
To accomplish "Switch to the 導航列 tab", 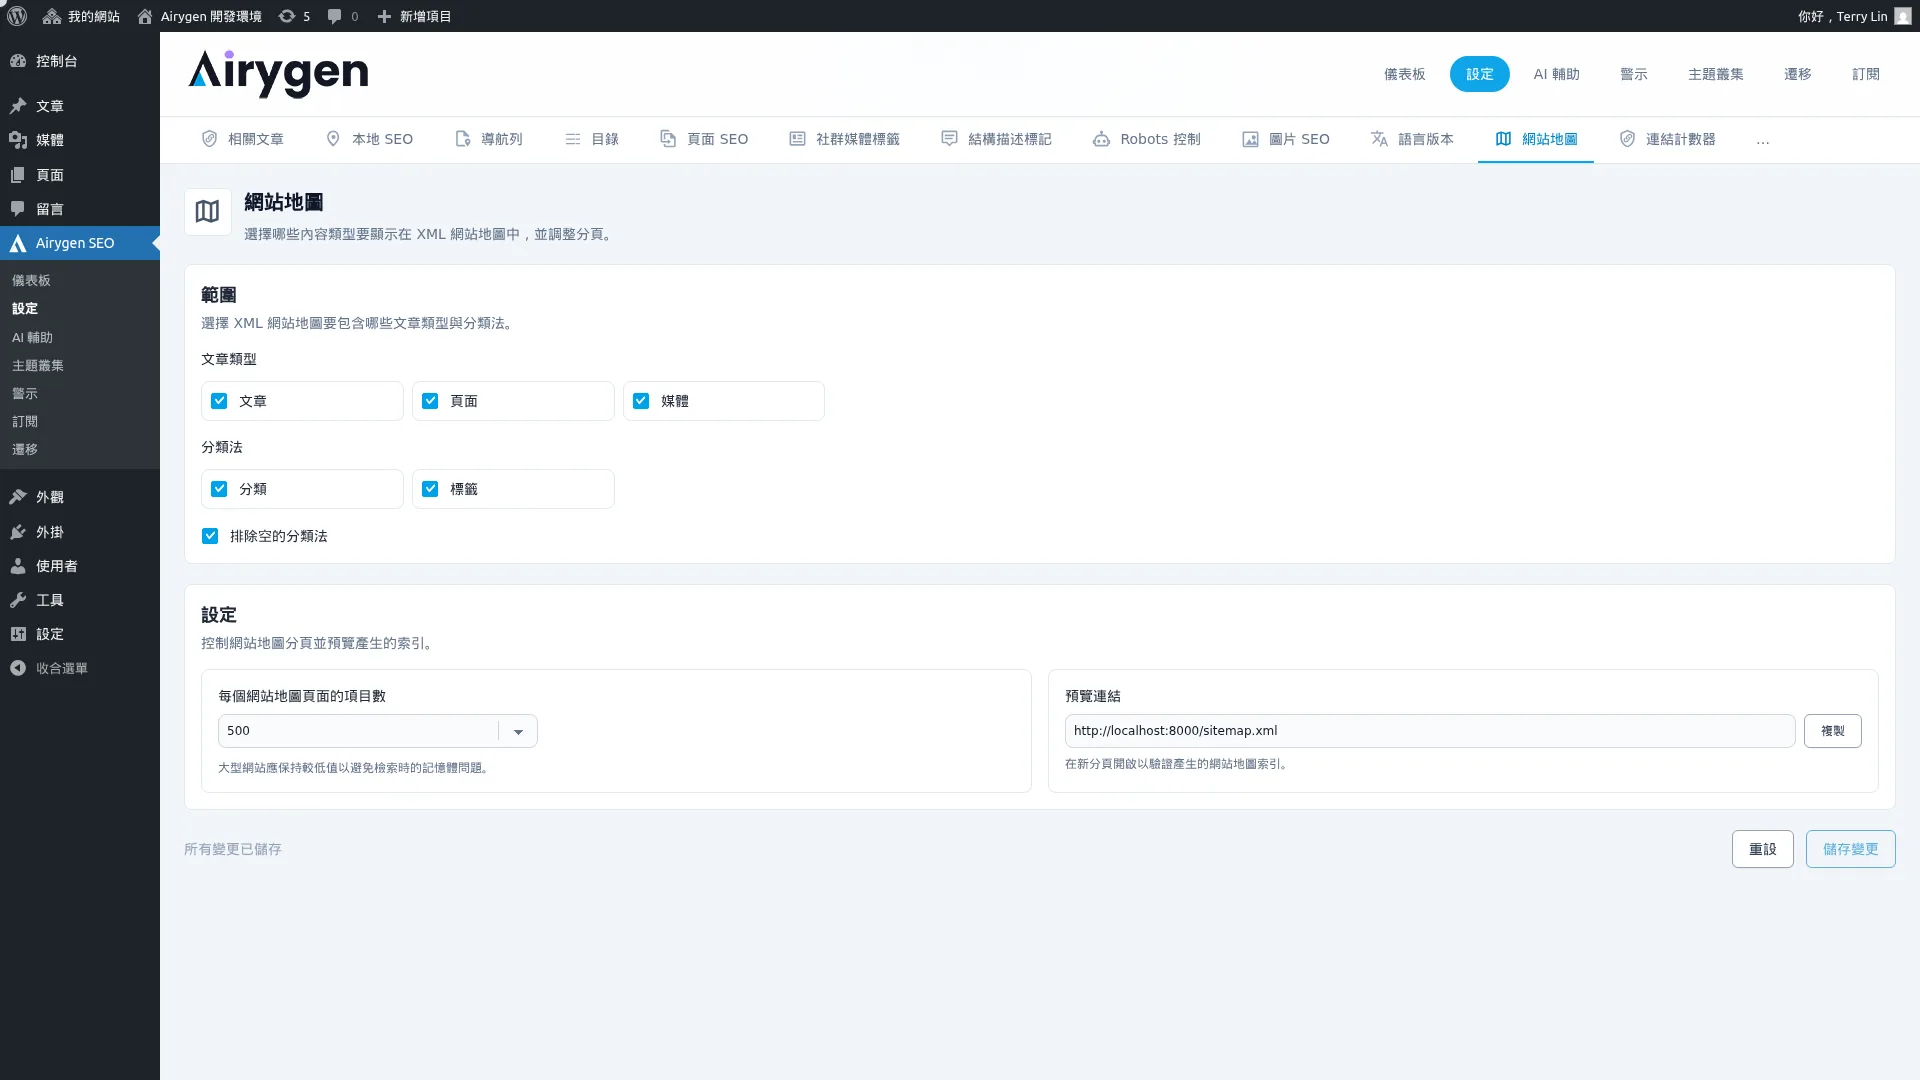I will point(489,139).
